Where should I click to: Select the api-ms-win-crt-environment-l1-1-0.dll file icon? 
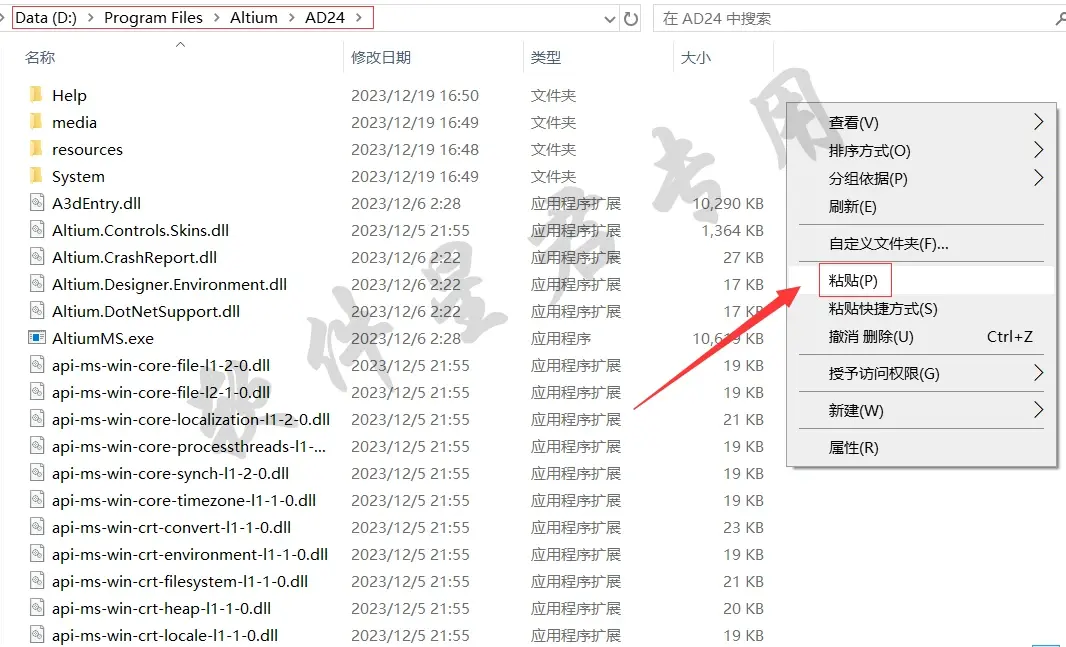point(37,554)
